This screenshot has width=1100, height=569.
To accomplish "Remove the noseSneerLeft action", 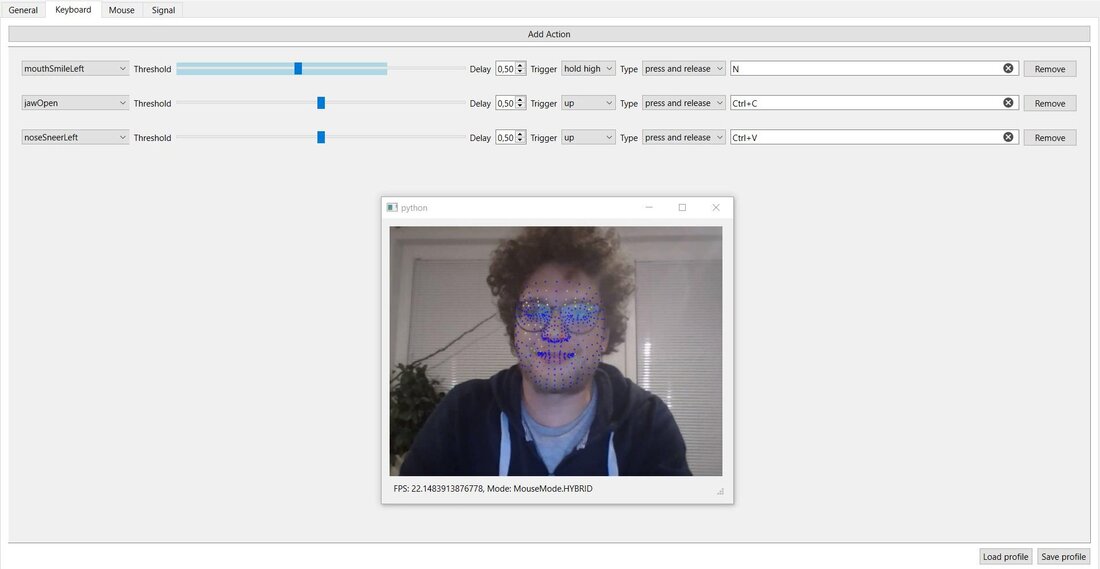I will (x=1049, y=138).
